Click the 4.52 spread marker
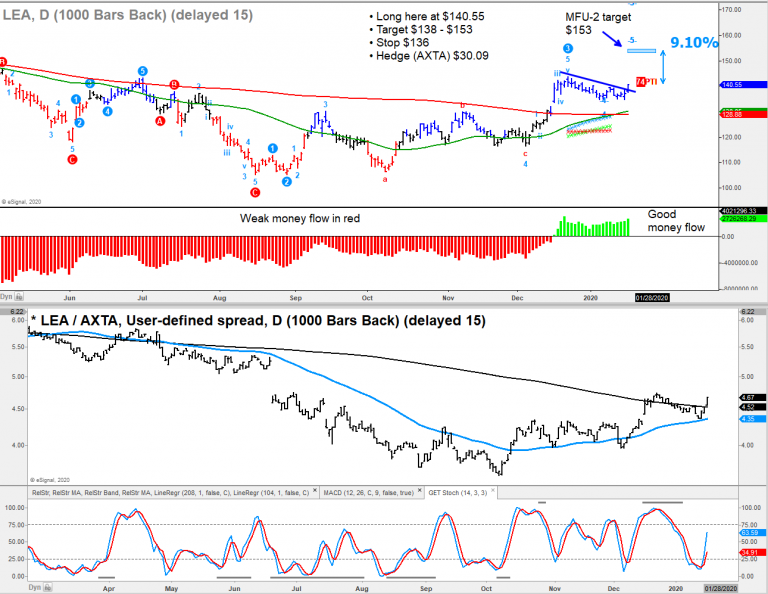 pyautogui.click(x=753, y=407)
